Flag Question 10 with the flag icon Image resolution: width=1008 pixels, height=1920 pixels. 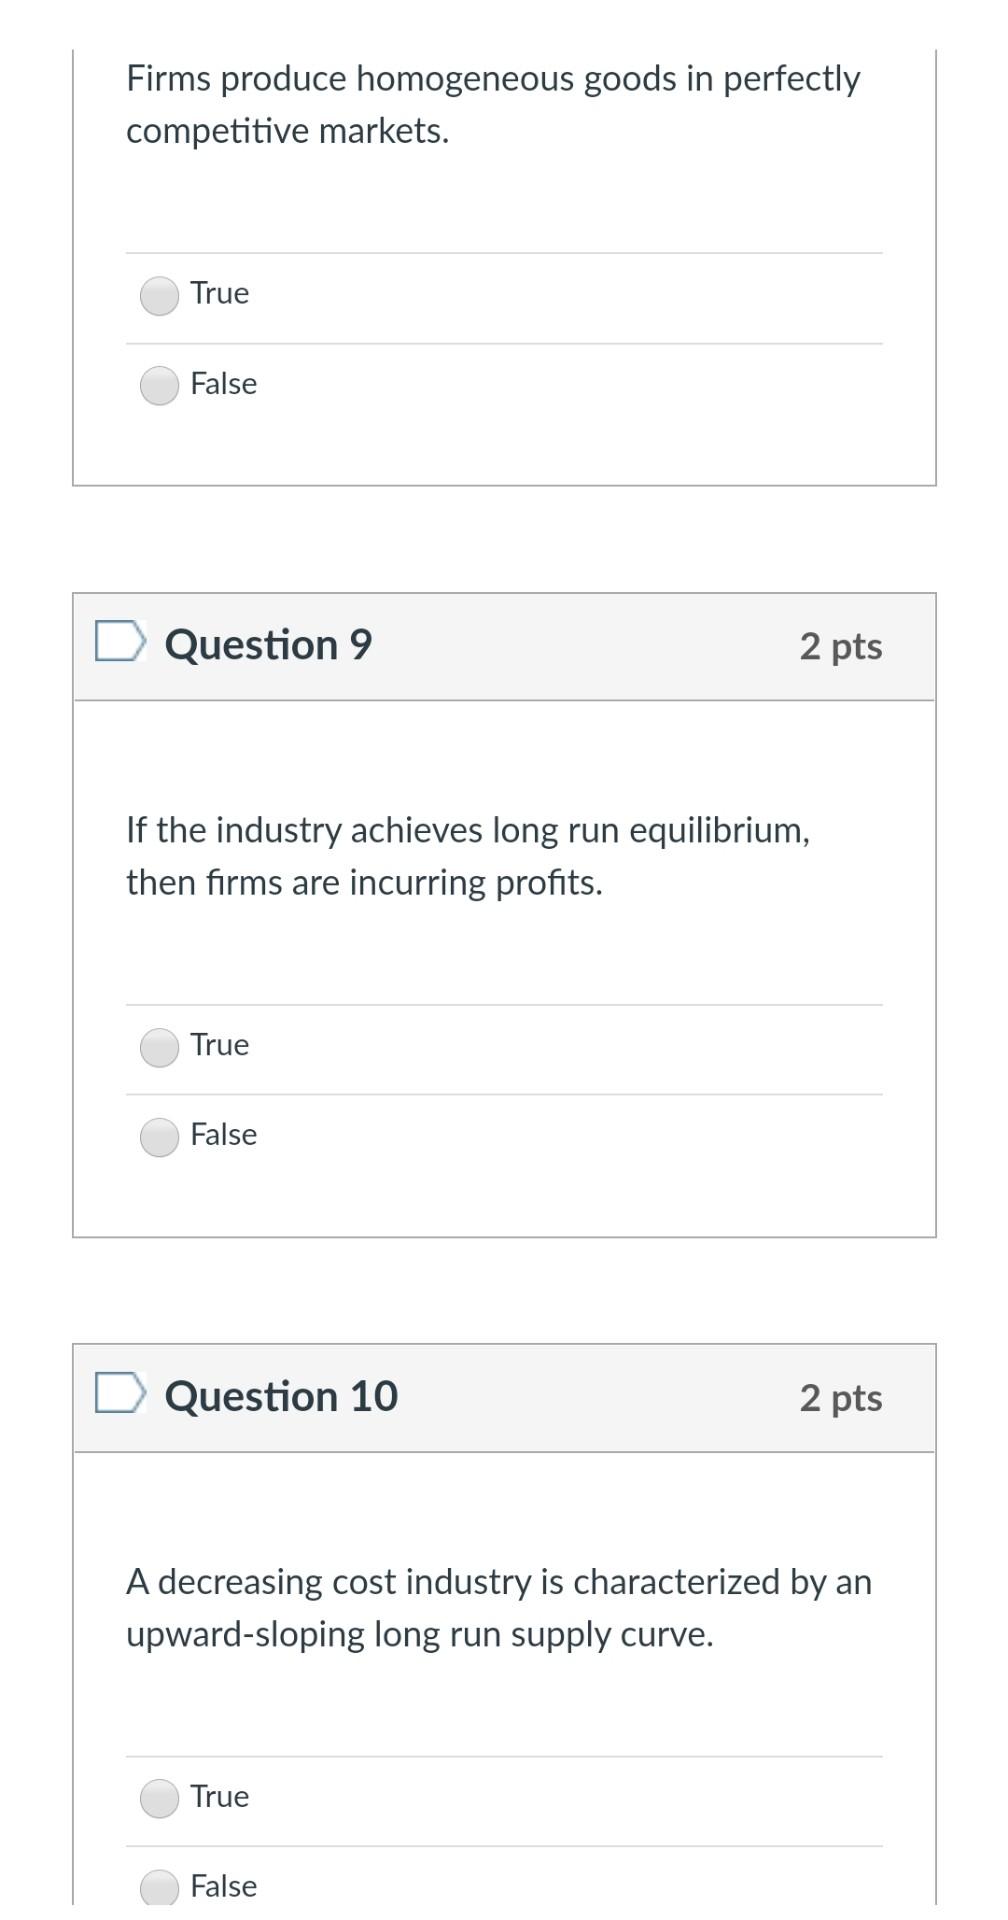pos(120,1393)
